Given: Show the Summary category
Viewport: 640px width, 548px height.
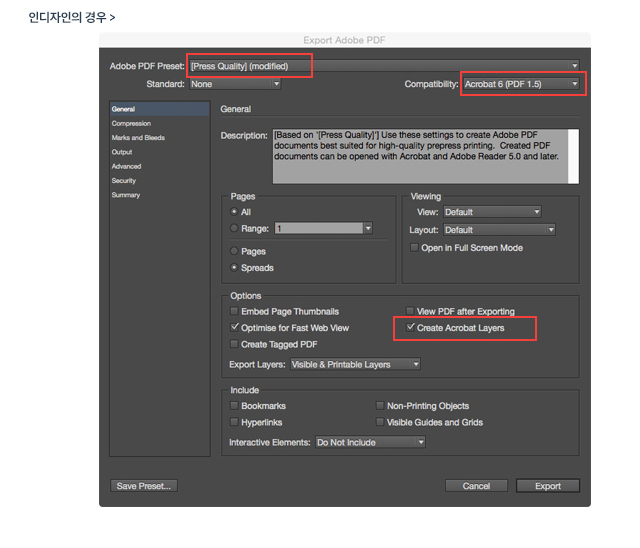Looking at the screenshot, I should 160,195.
